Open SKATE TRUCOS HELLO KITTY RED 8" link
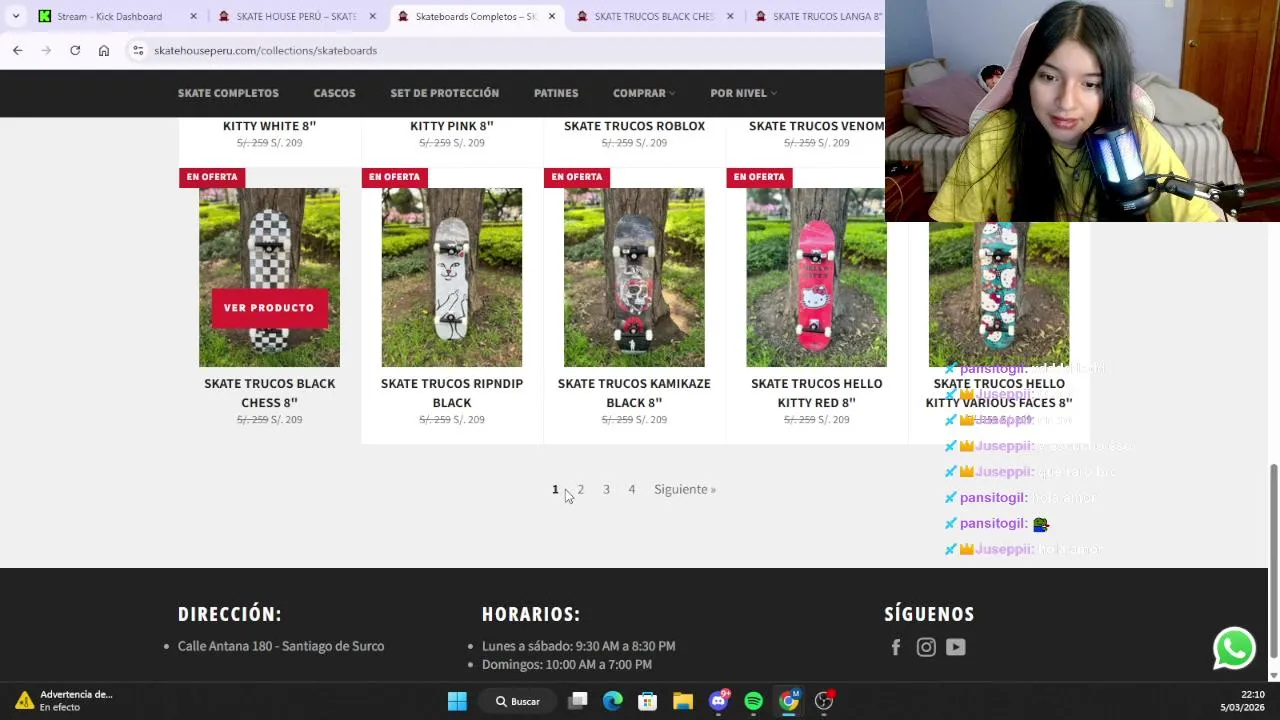The image size is (1280, 720). 816,393
